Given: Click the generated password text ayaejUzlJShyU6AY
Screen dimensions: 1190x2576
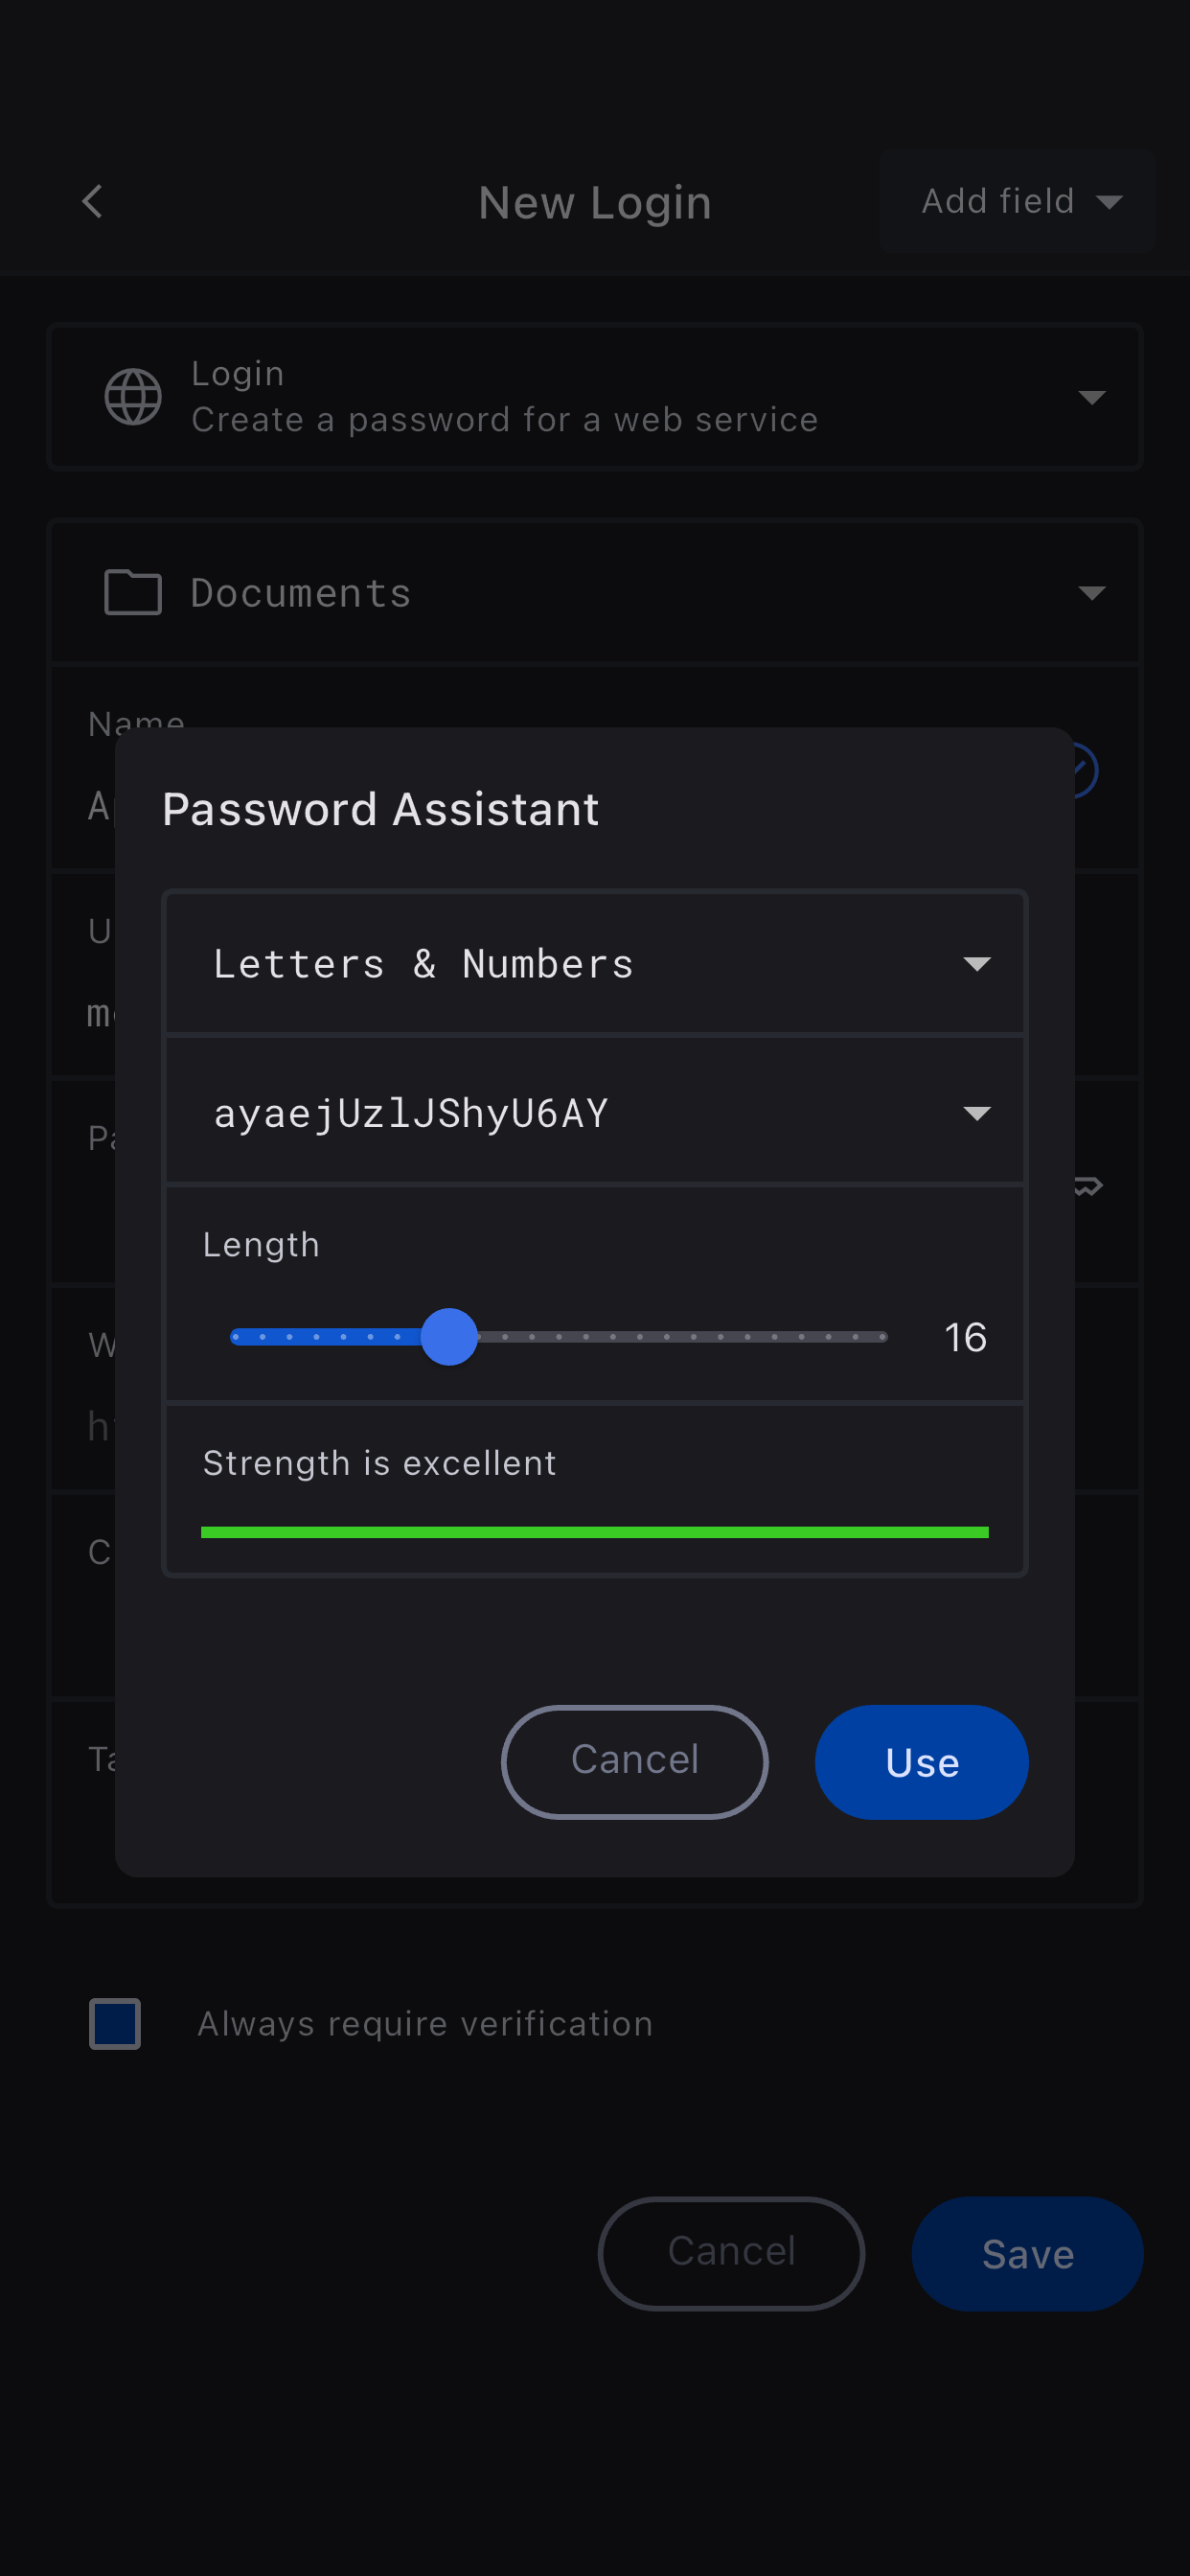Looking at the screenshot, I should coord(411,1113).
